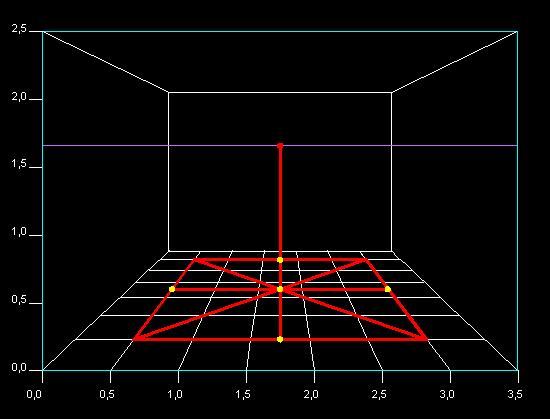
Task: Click the front-left corner of the red rectangle
Action: click(x=134, y=339)
